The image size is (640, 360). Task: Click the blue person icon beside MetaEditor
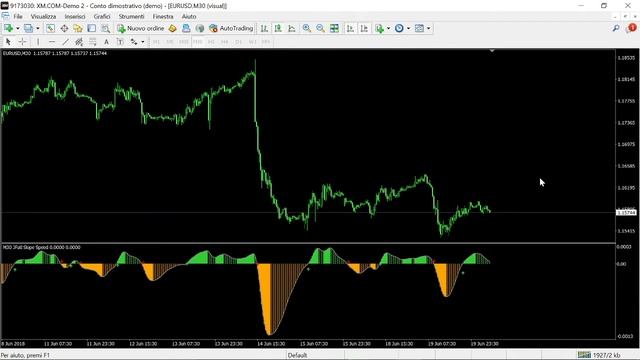coord(186,28)
